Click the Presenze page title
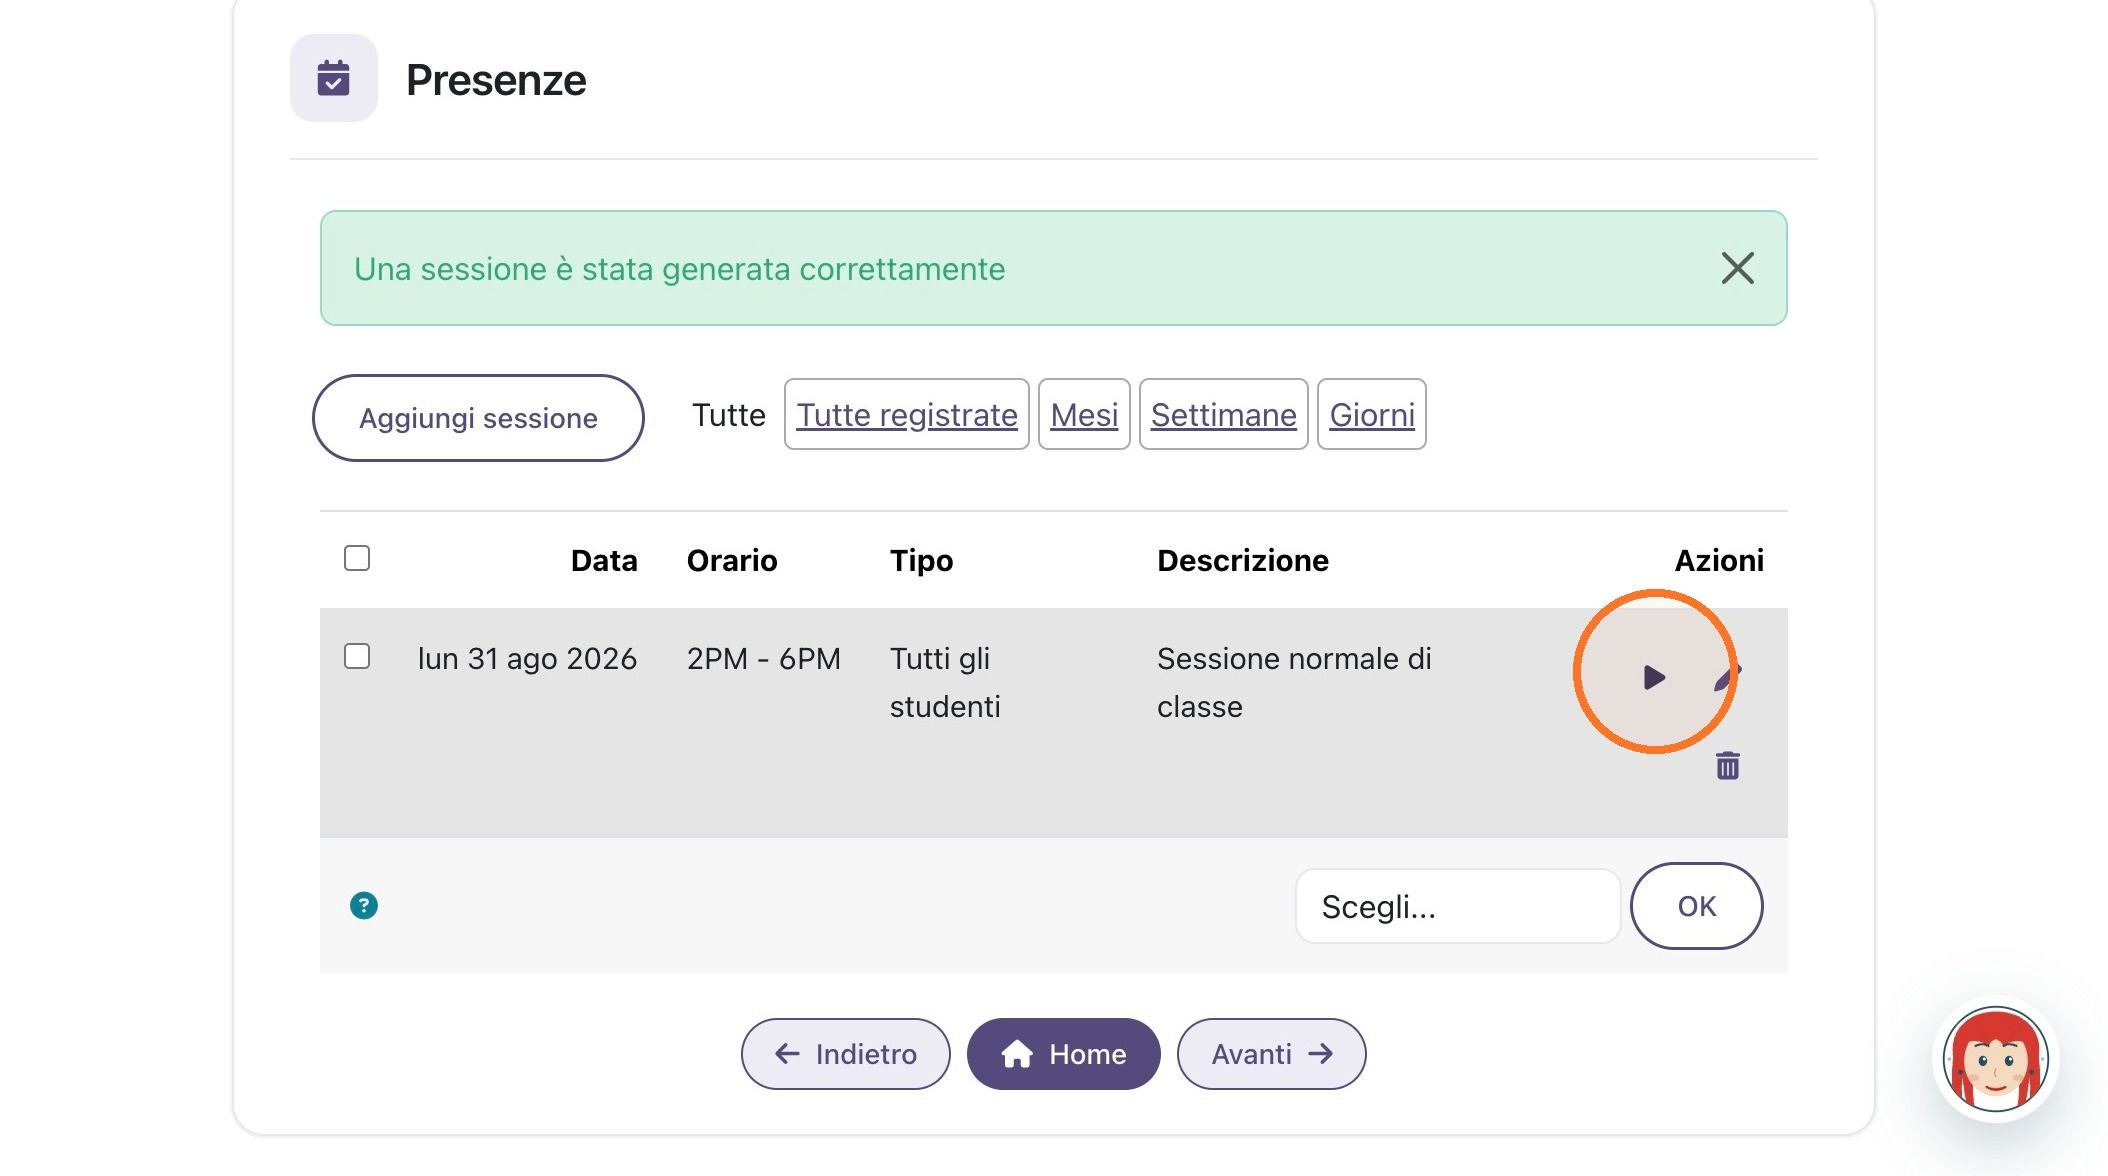 496,80
